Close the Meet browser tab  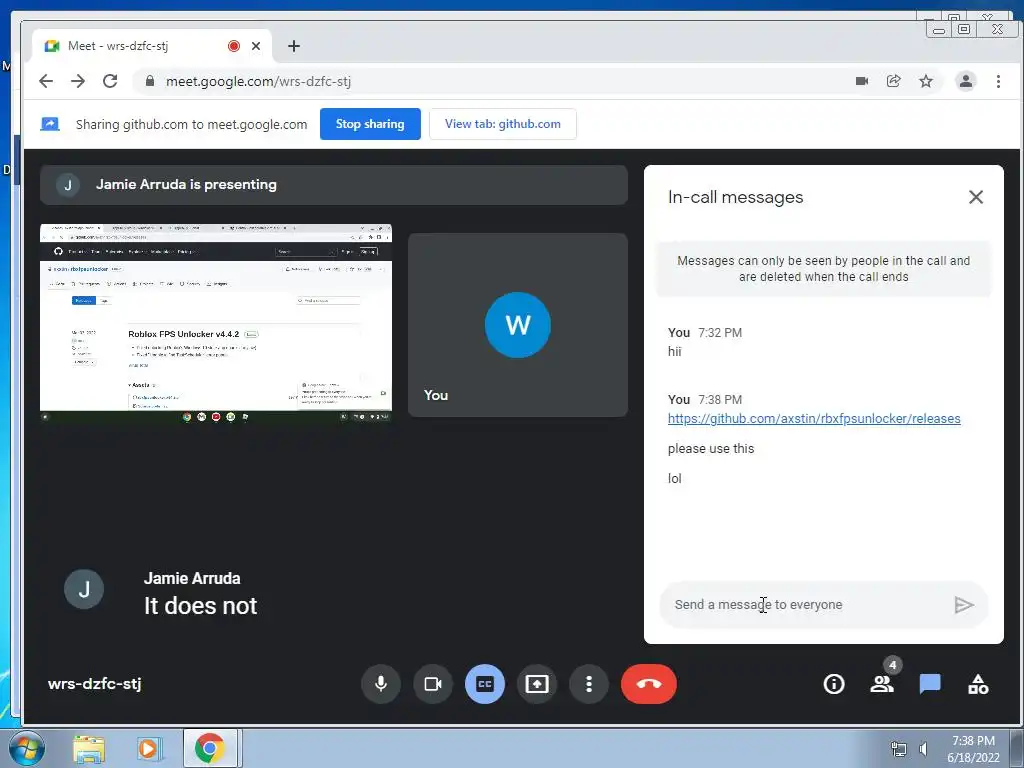pyautogui.click(x=256, y=46)
